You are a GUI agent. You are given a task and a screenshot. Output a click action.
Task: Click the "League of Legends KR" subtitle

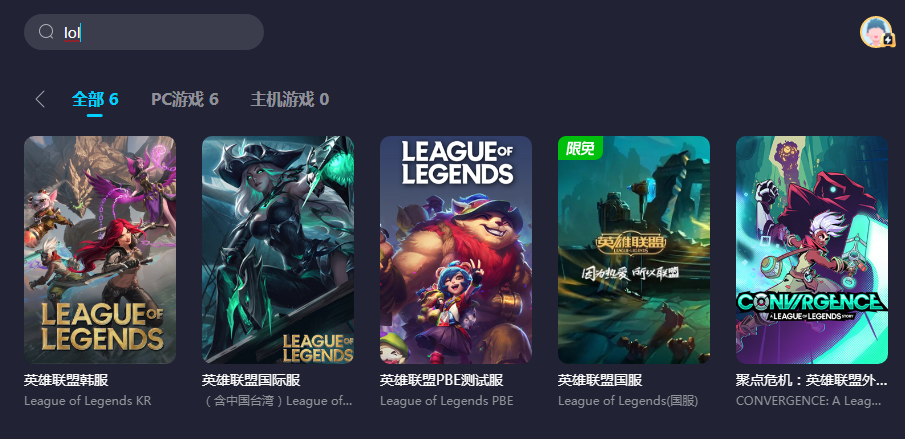tap(88, 401)
